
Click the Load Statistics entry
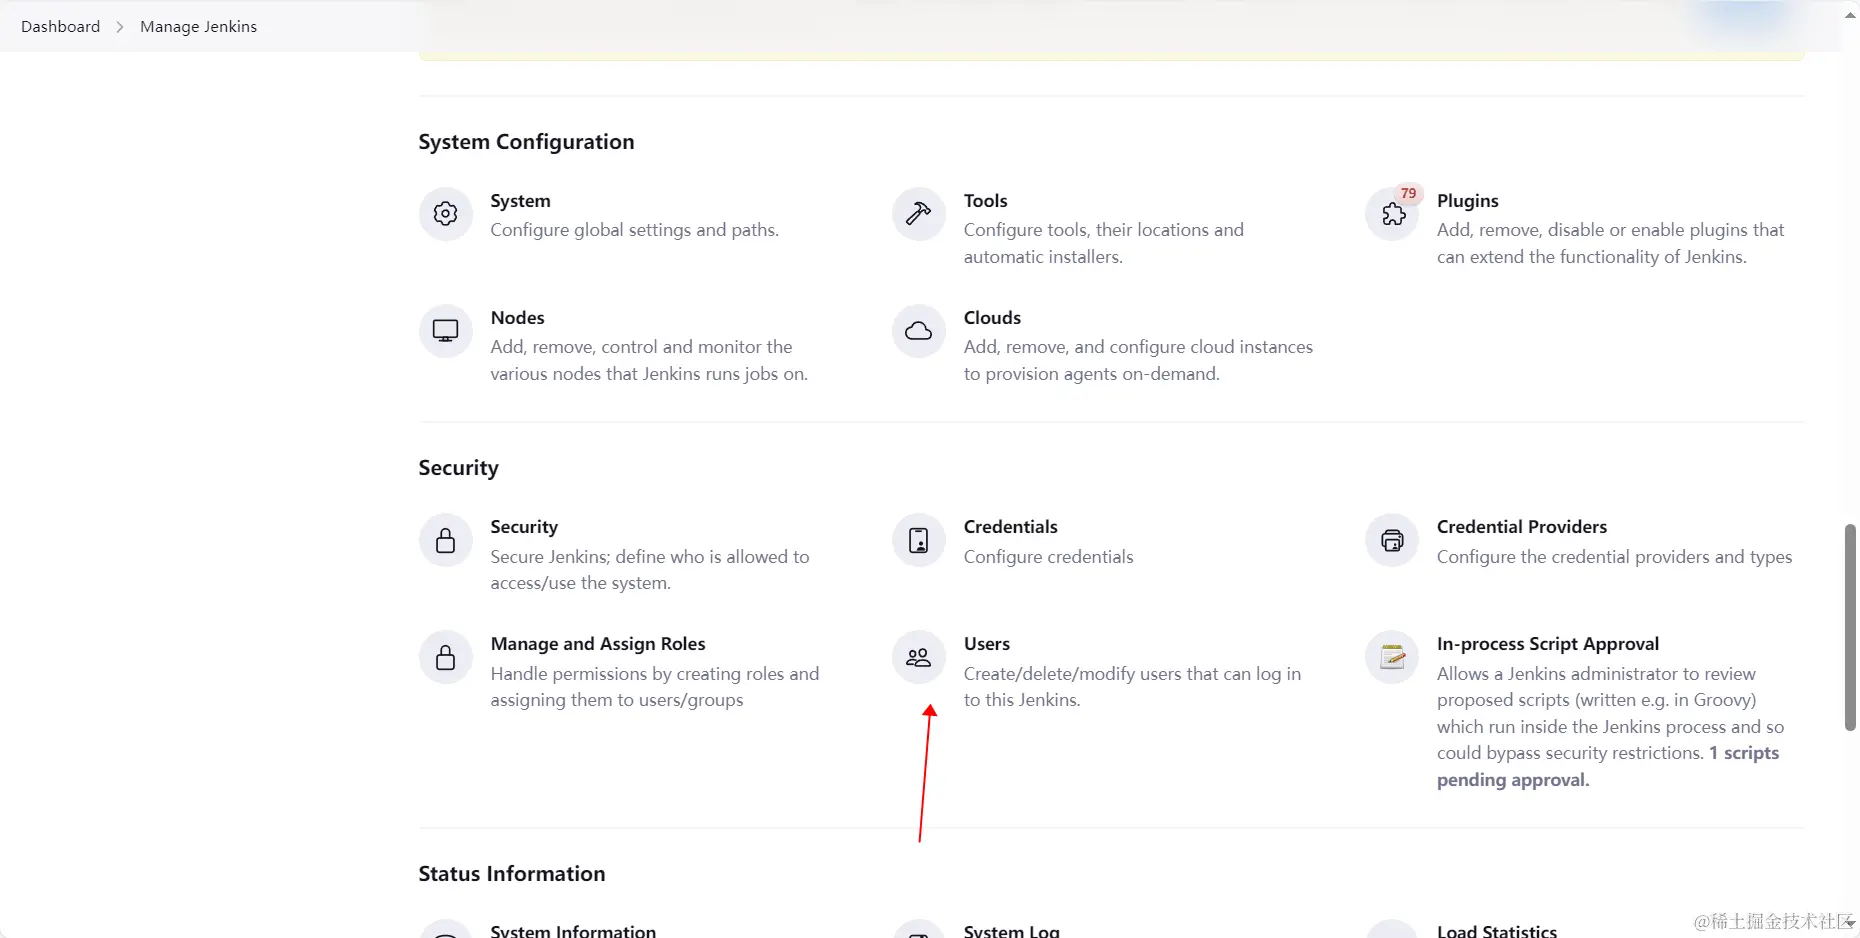(x=1496, y=931)
